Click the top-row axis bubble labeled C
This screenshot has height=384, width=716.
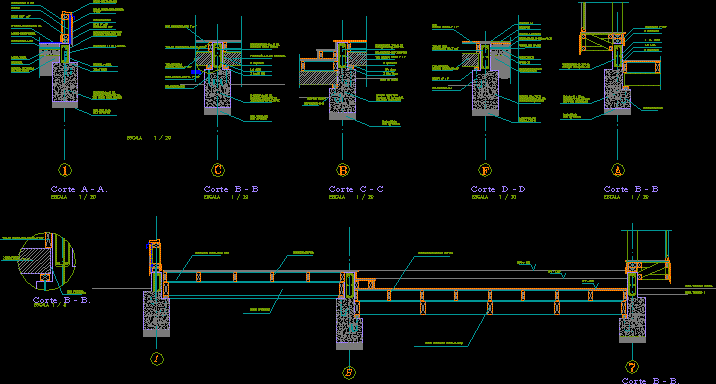click(x=218, y=170)
